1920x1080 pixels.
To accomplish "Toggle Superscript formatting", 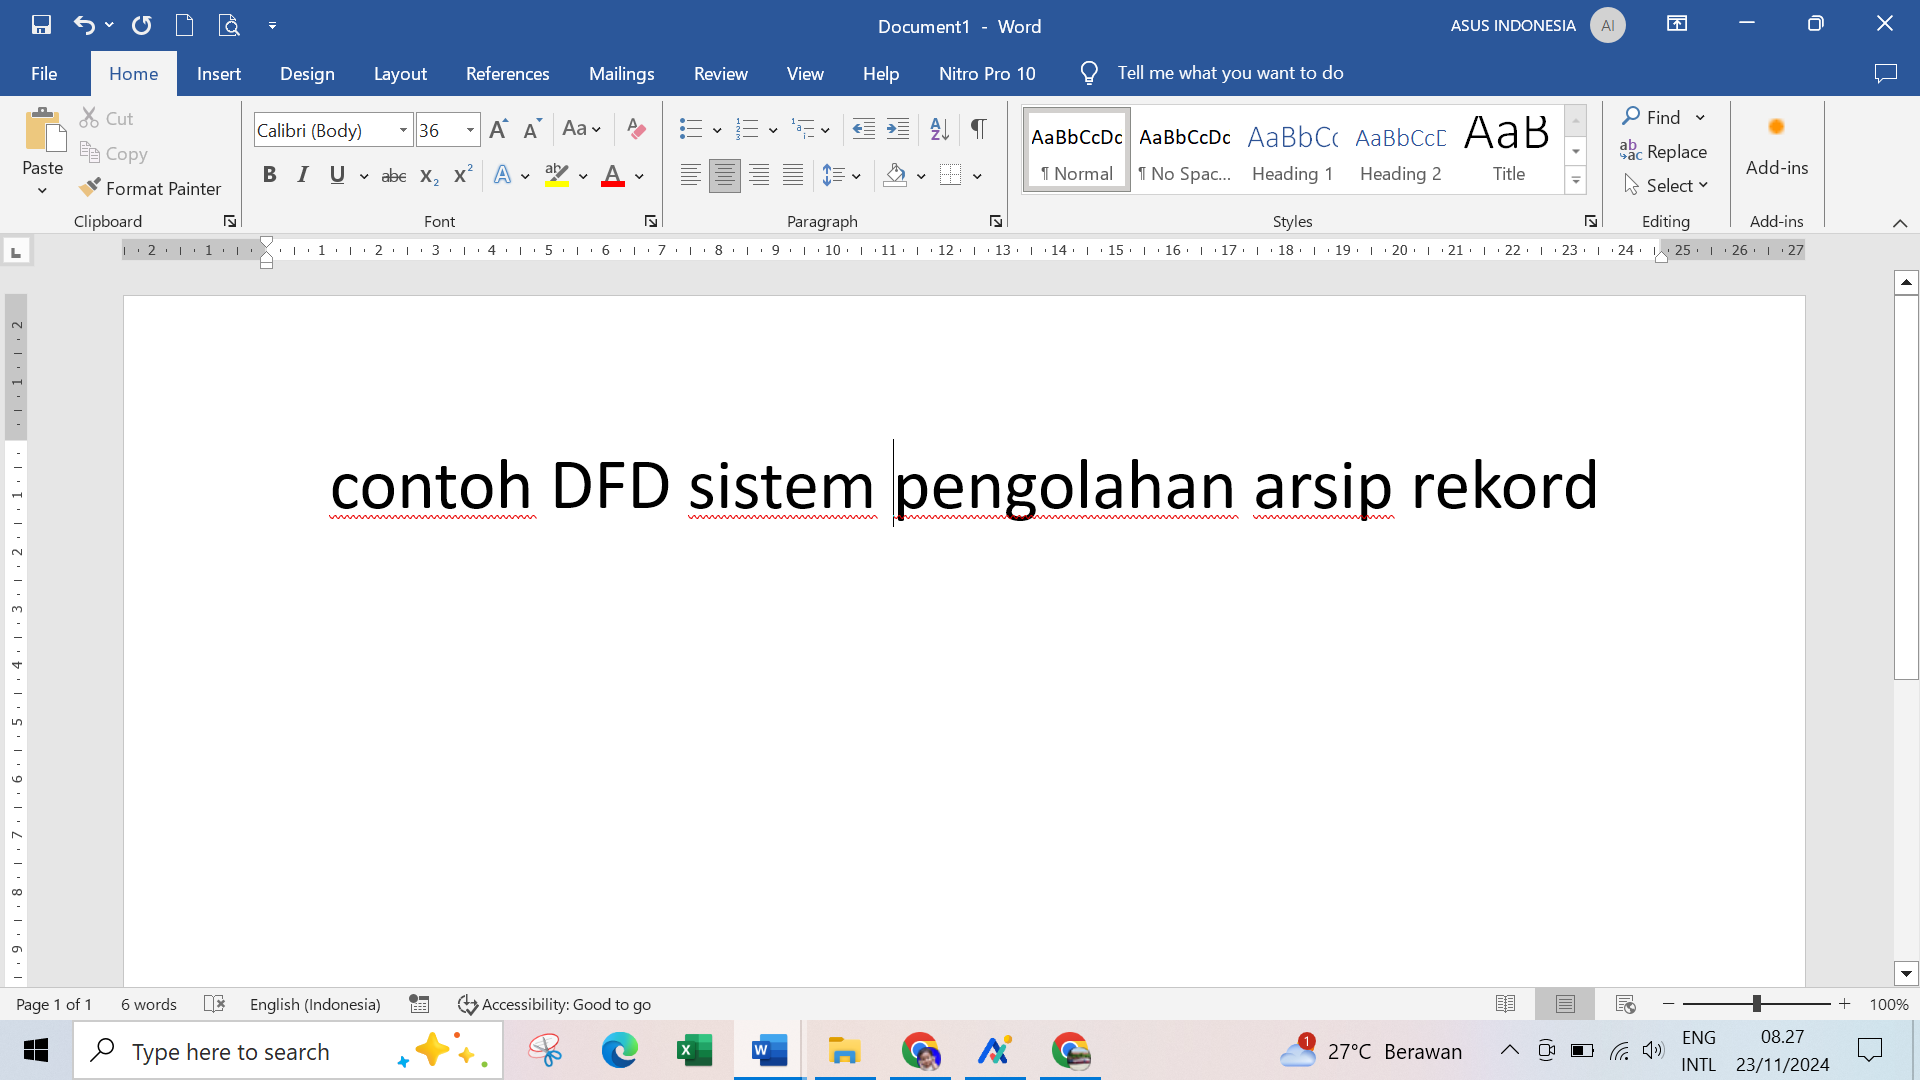I will pos(462,175).
